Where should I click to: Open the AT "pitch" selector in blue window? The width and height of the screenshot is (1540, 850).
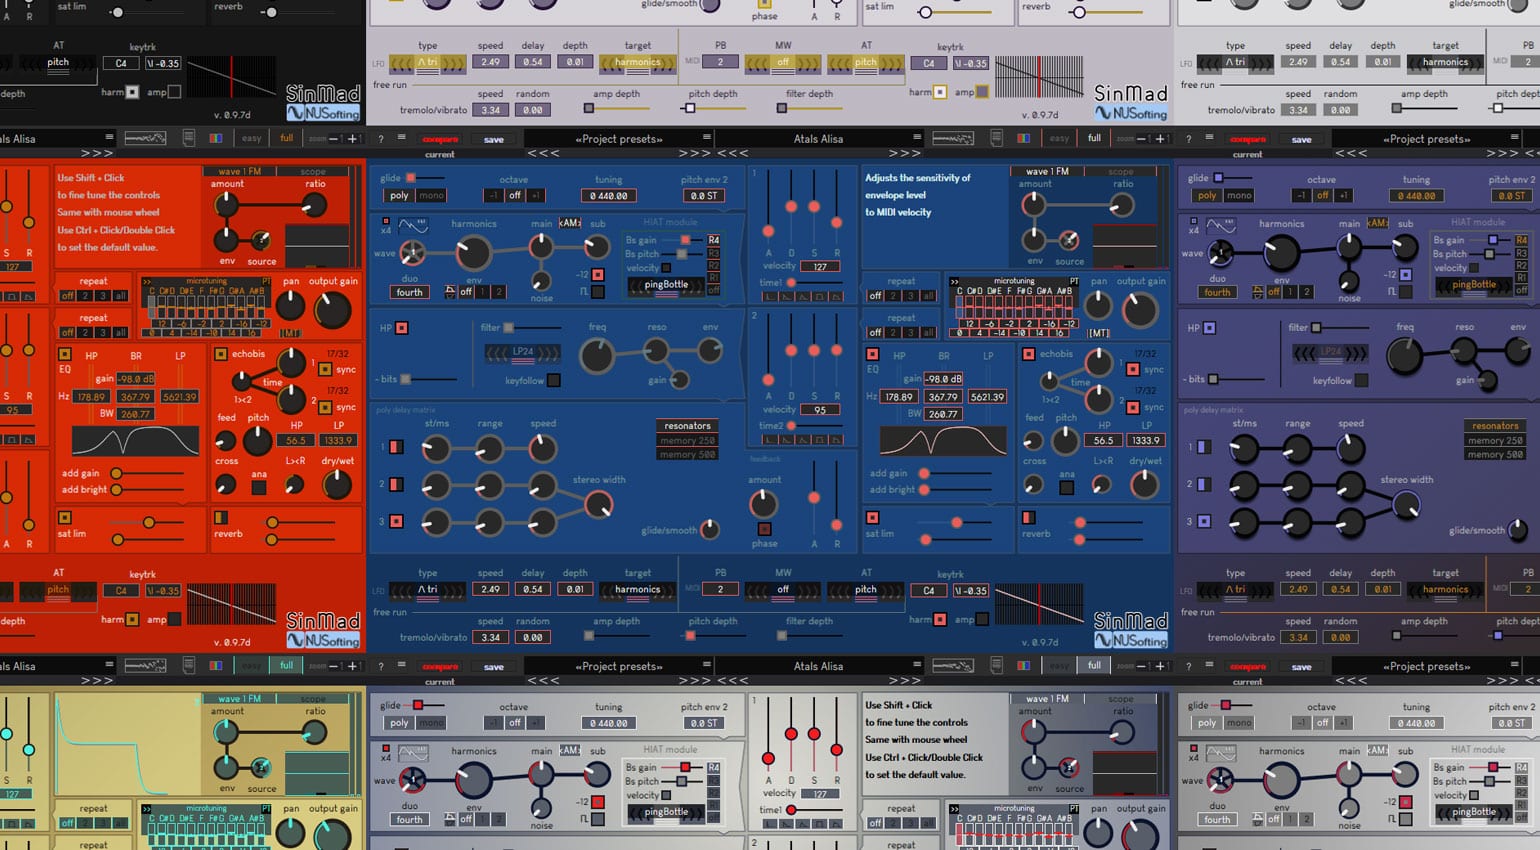click(866, 590)
